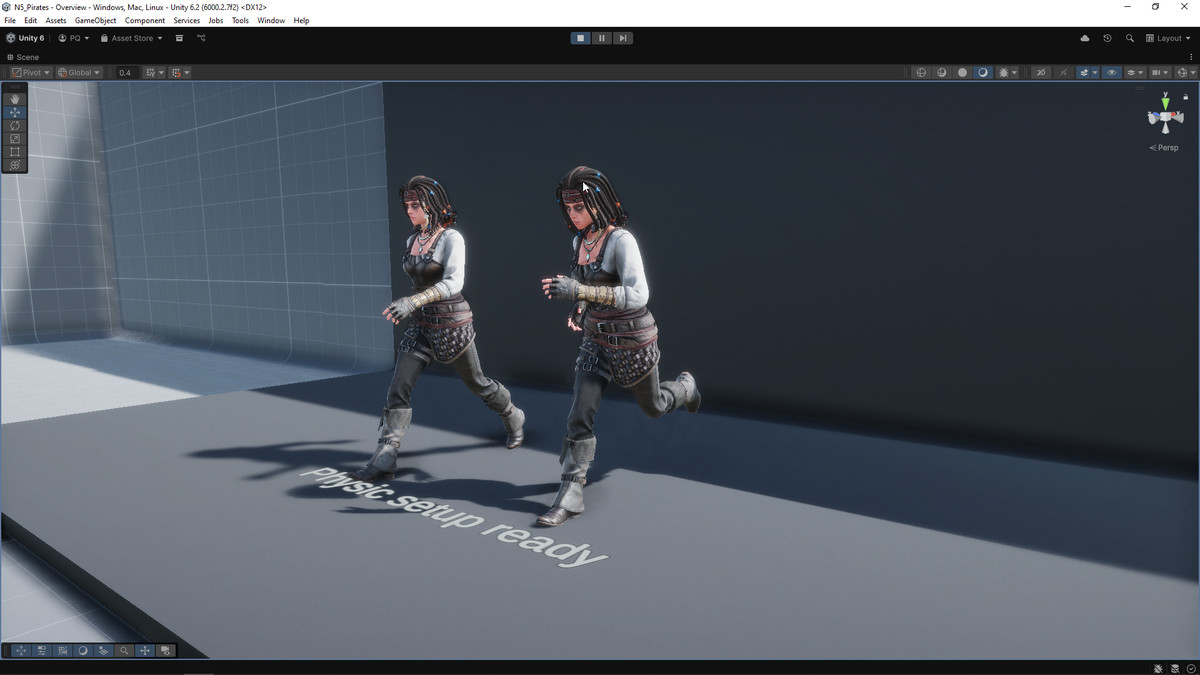The width and height of the screenshot is (1200, 675).
Task: Select the Scale tool
Action: point(14,139)
